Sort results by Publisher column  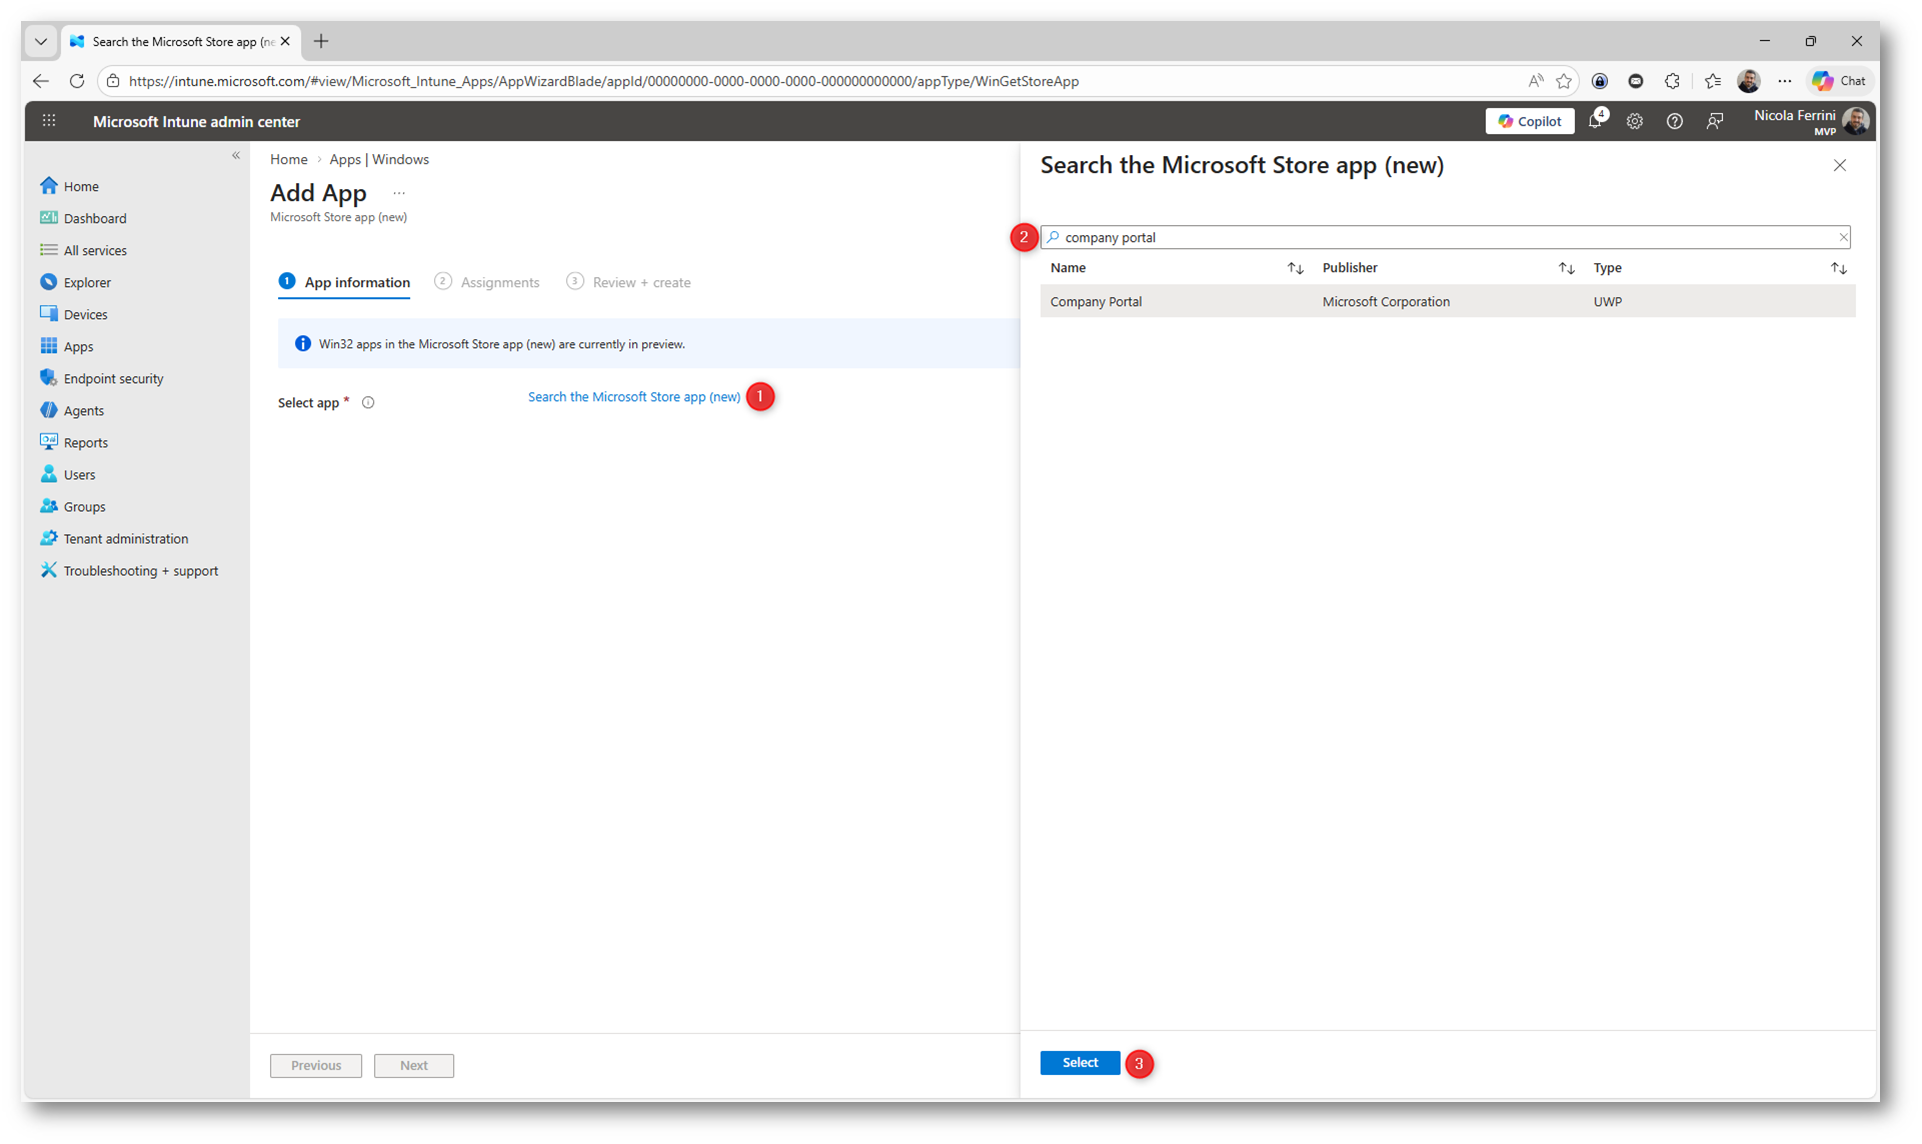tap(1566, 268)
